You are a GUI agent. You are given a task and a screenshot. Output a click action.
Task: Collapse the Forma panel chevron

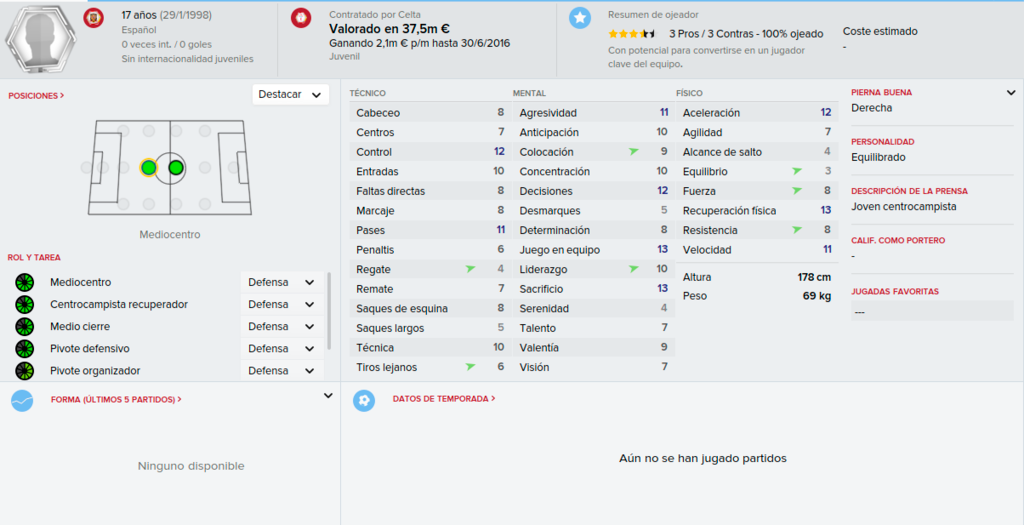[328, 396]
